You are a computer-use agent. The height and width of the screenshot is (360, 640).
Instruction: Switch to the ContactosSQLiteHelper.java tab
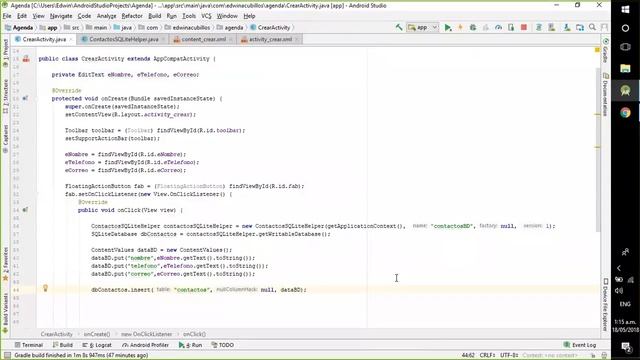[x=123, y=39]
